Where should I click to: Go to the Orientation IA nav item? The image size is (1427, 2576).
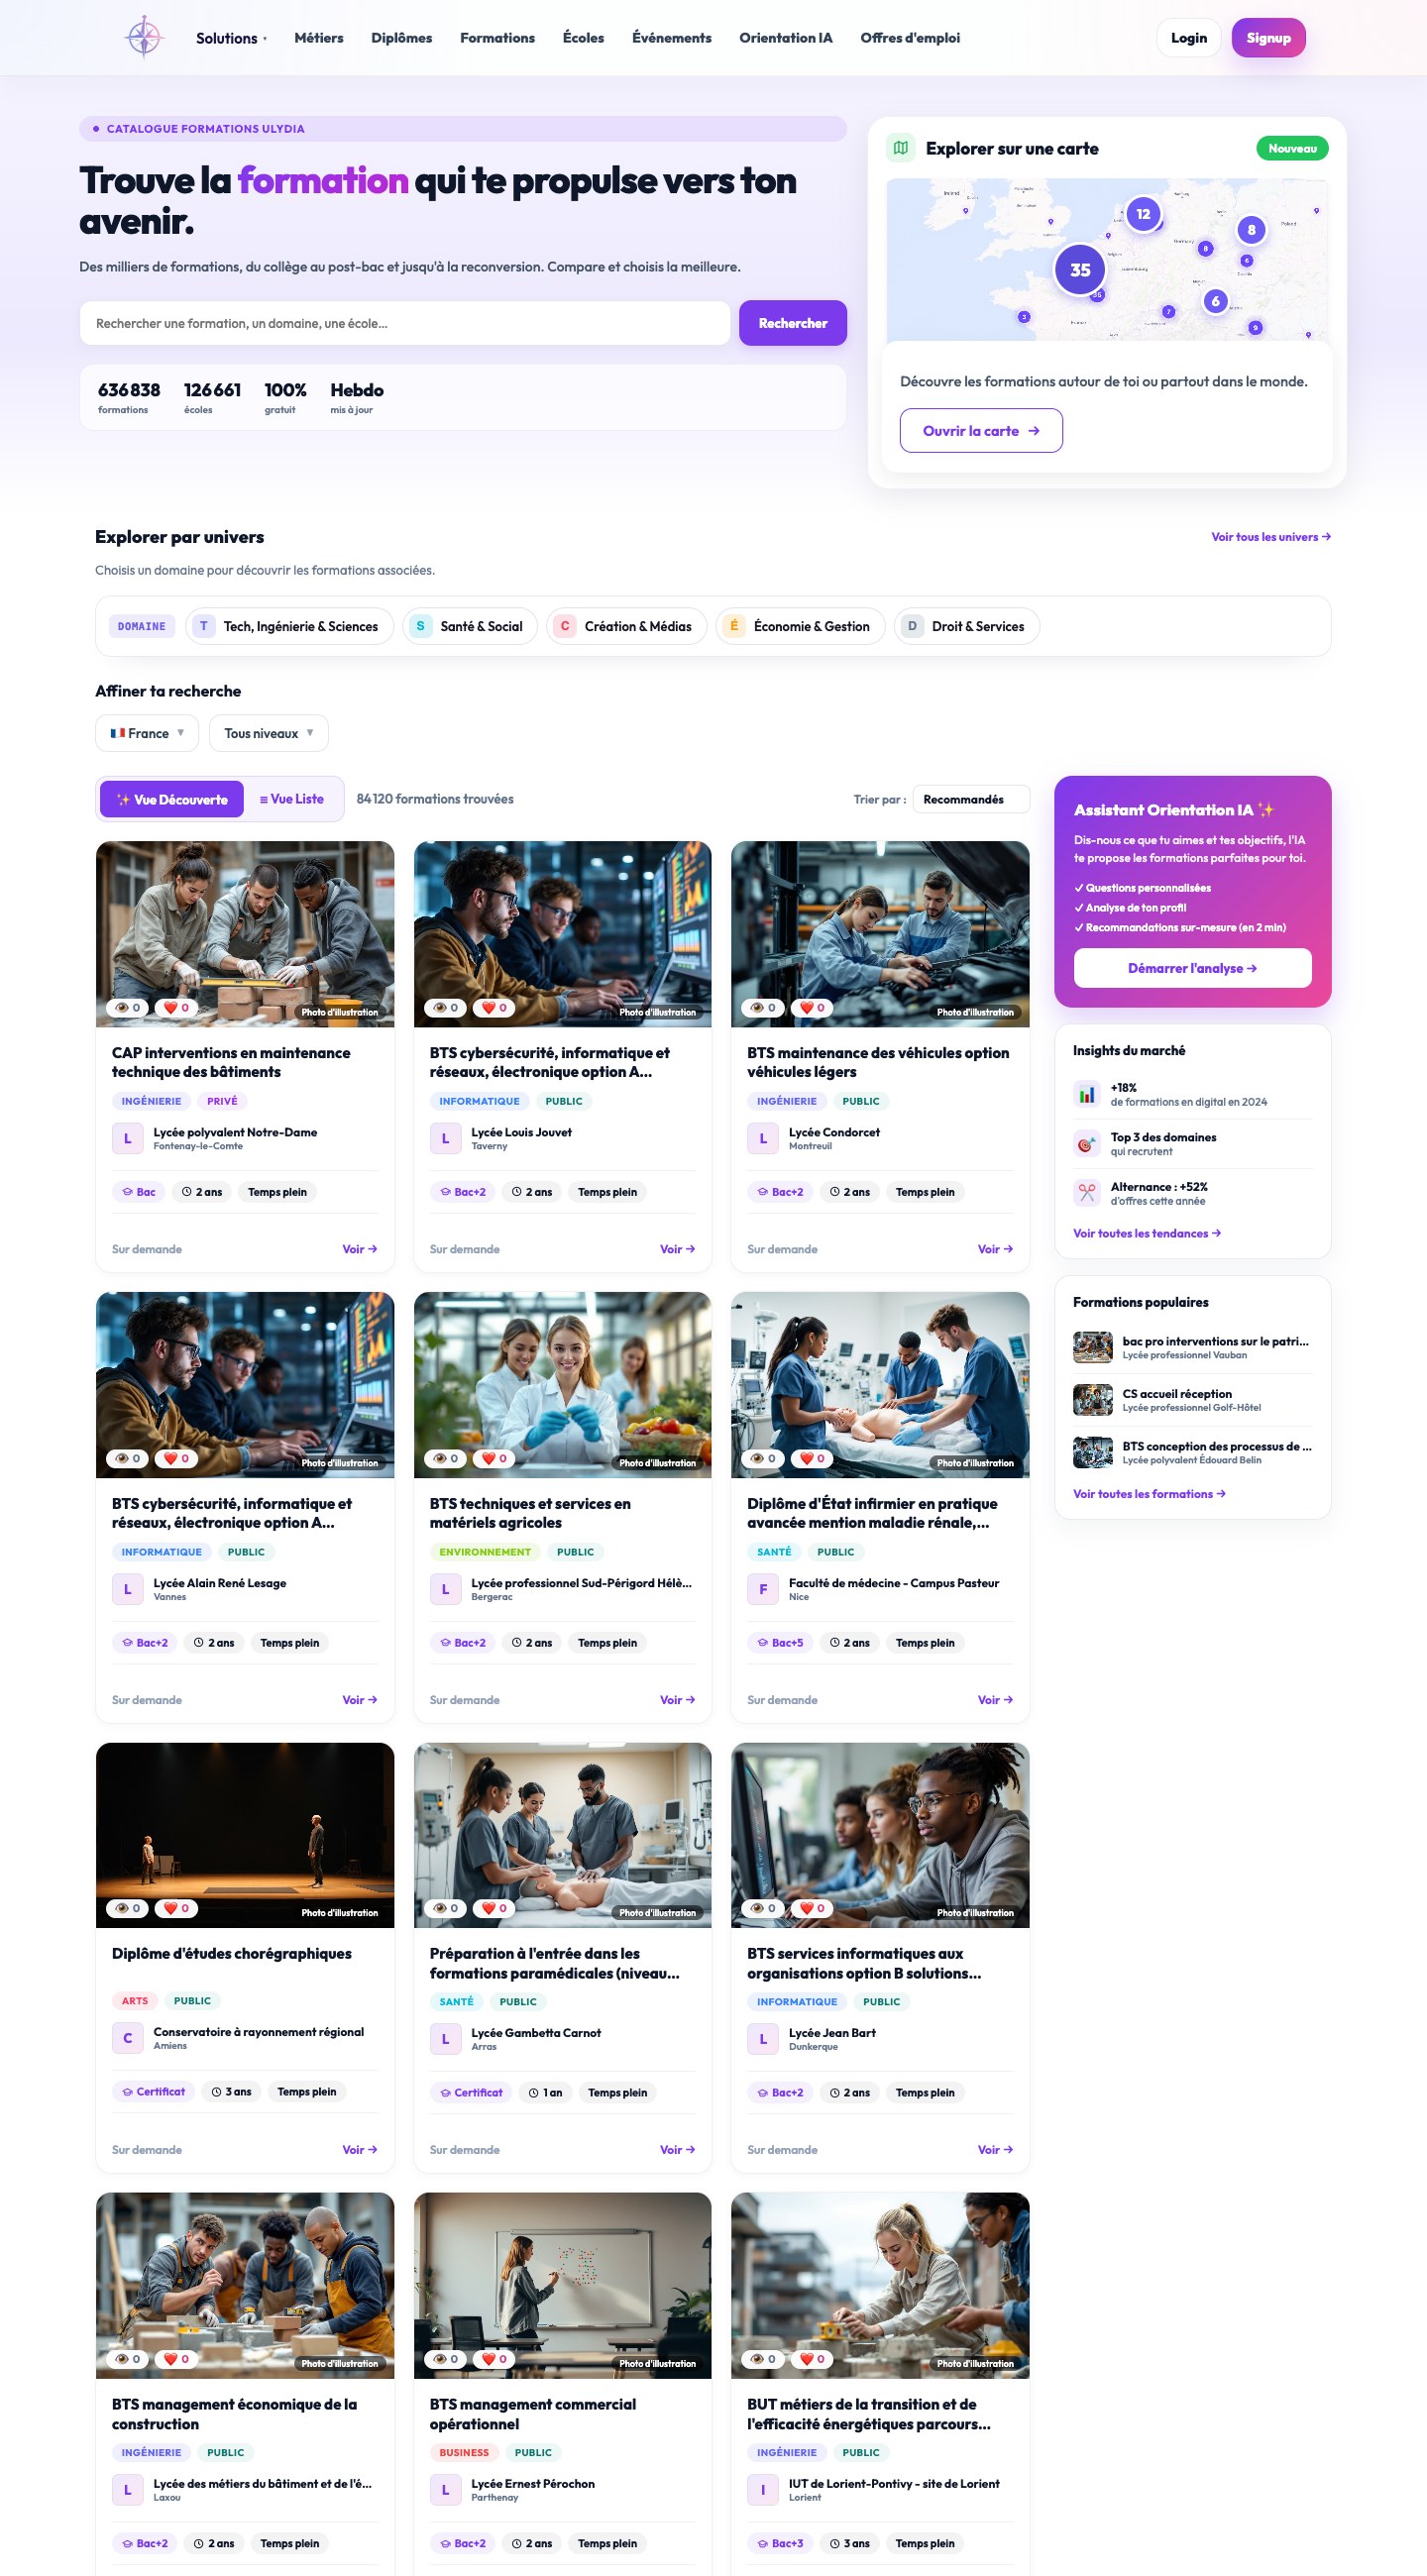785,38
